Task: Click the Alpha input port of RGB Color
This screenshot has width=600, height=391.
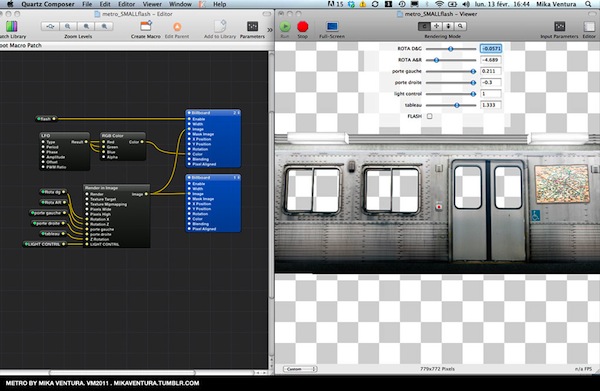Action: click(x=103, y=157)
